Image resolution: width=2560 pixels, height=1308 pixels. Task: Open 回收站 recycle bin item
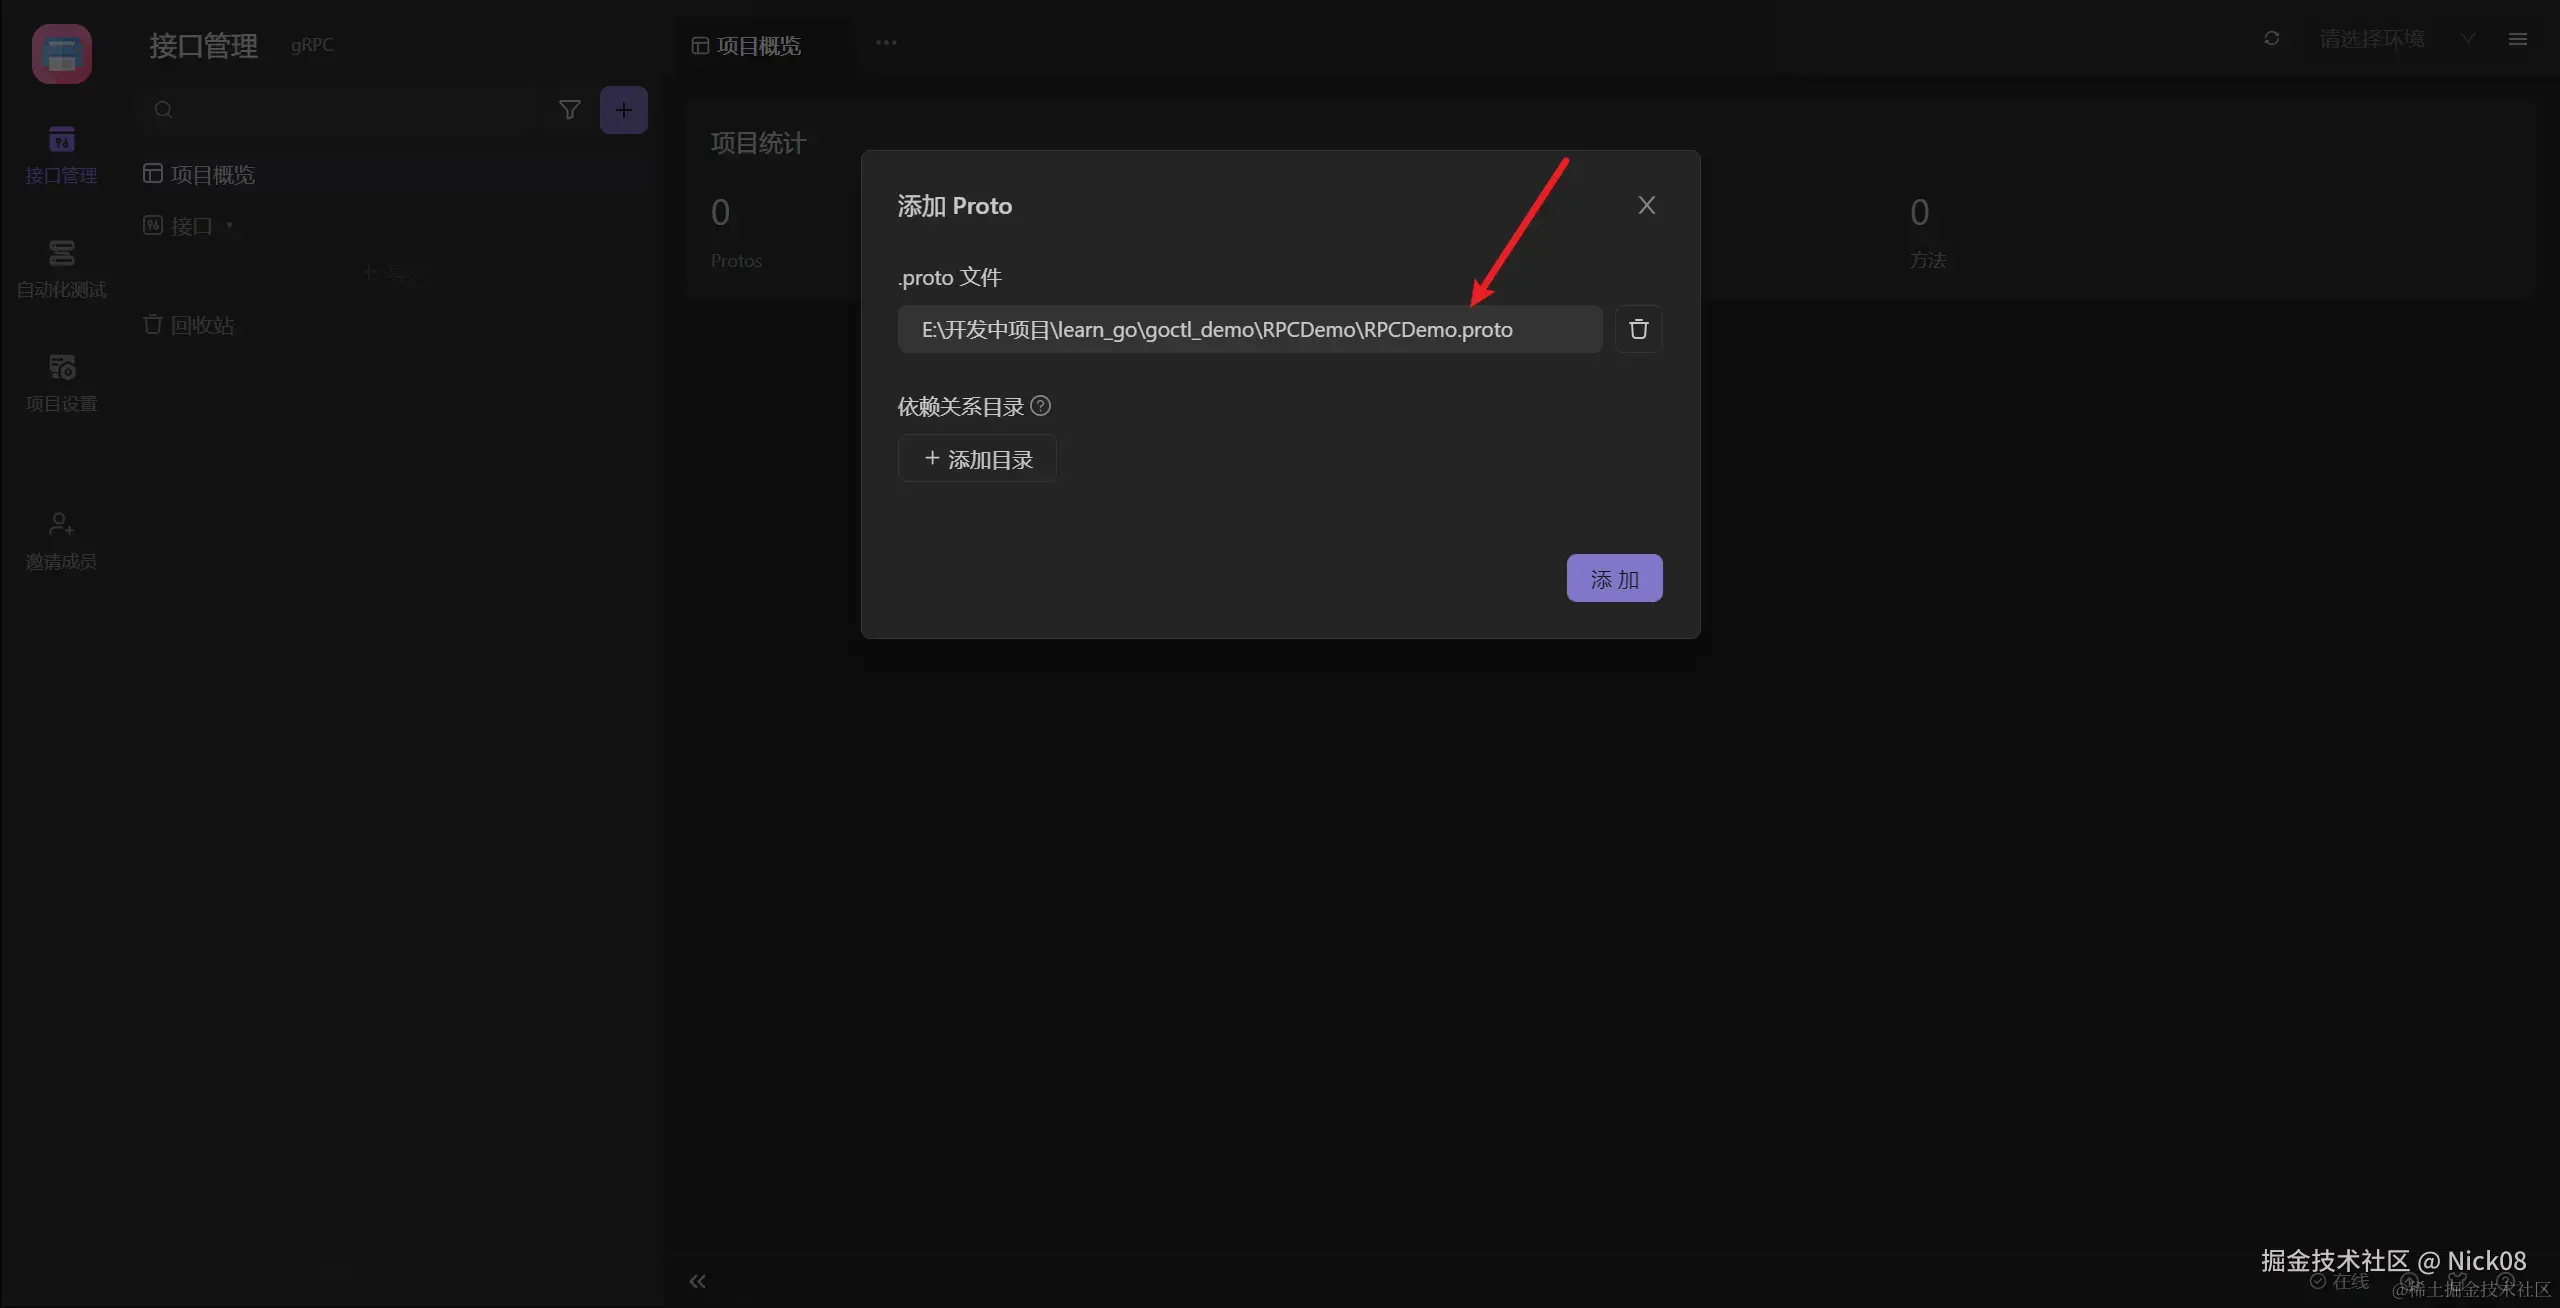201,325
